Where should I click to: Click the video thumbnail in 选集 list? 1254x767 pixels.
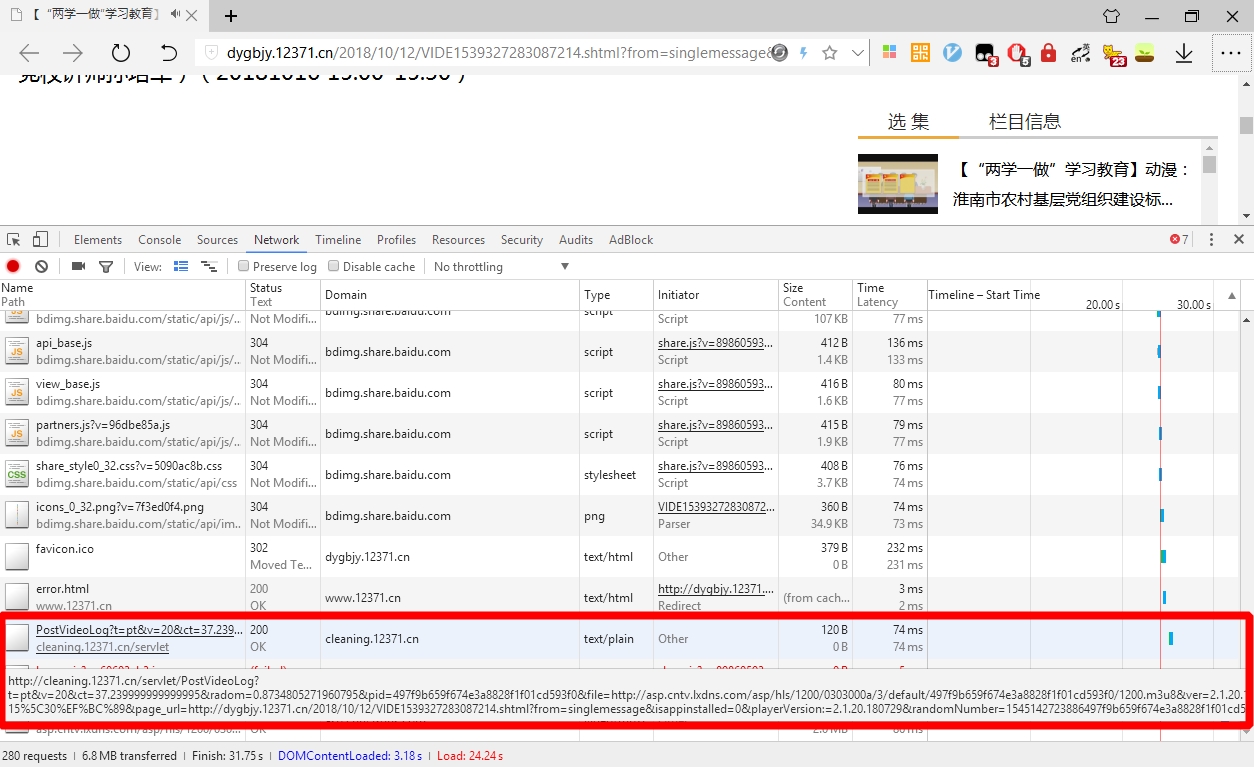click(898, 184)
